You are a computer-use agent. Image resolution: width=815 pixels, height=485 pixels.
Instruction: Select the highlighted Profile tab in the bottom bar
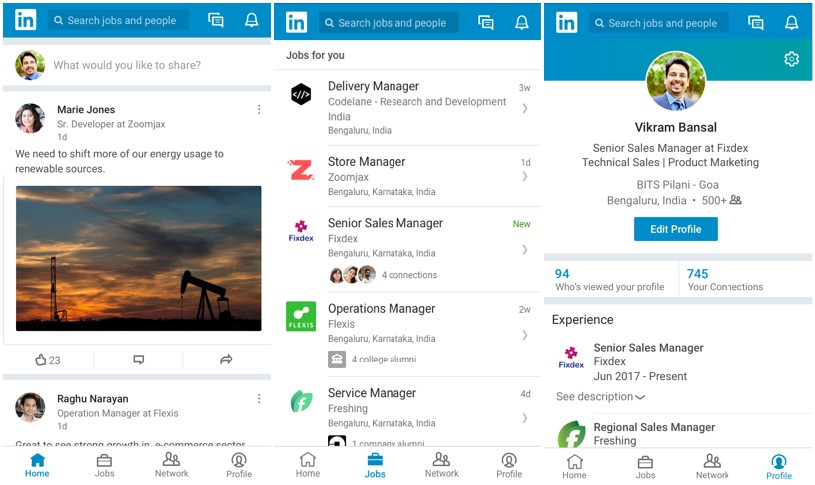click(x=778, y=466)
